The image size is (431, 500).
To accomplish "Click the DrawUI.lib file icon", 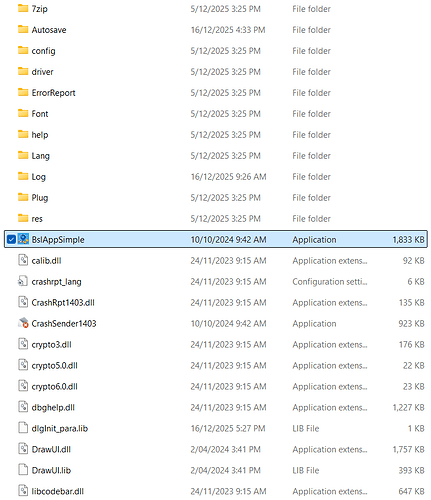I will [x=23, y=470].
